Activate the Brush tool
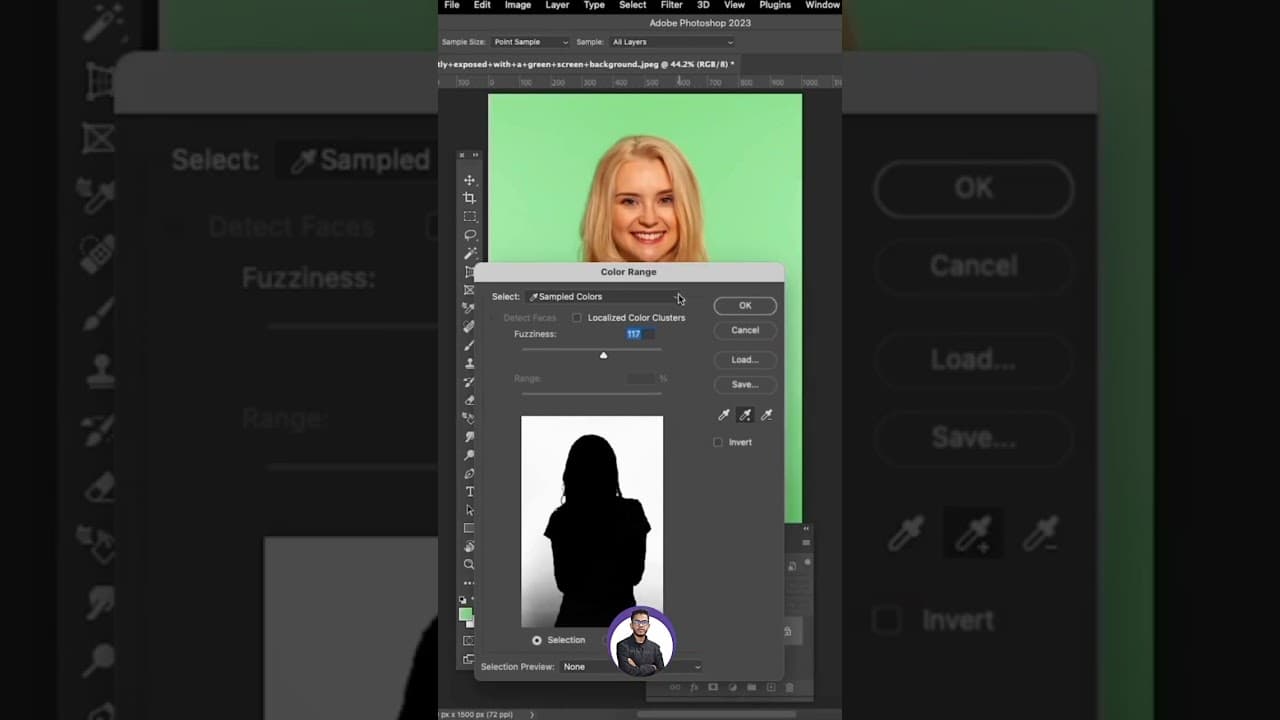Screen dimensions: 1280x720 tap(469, 345)
